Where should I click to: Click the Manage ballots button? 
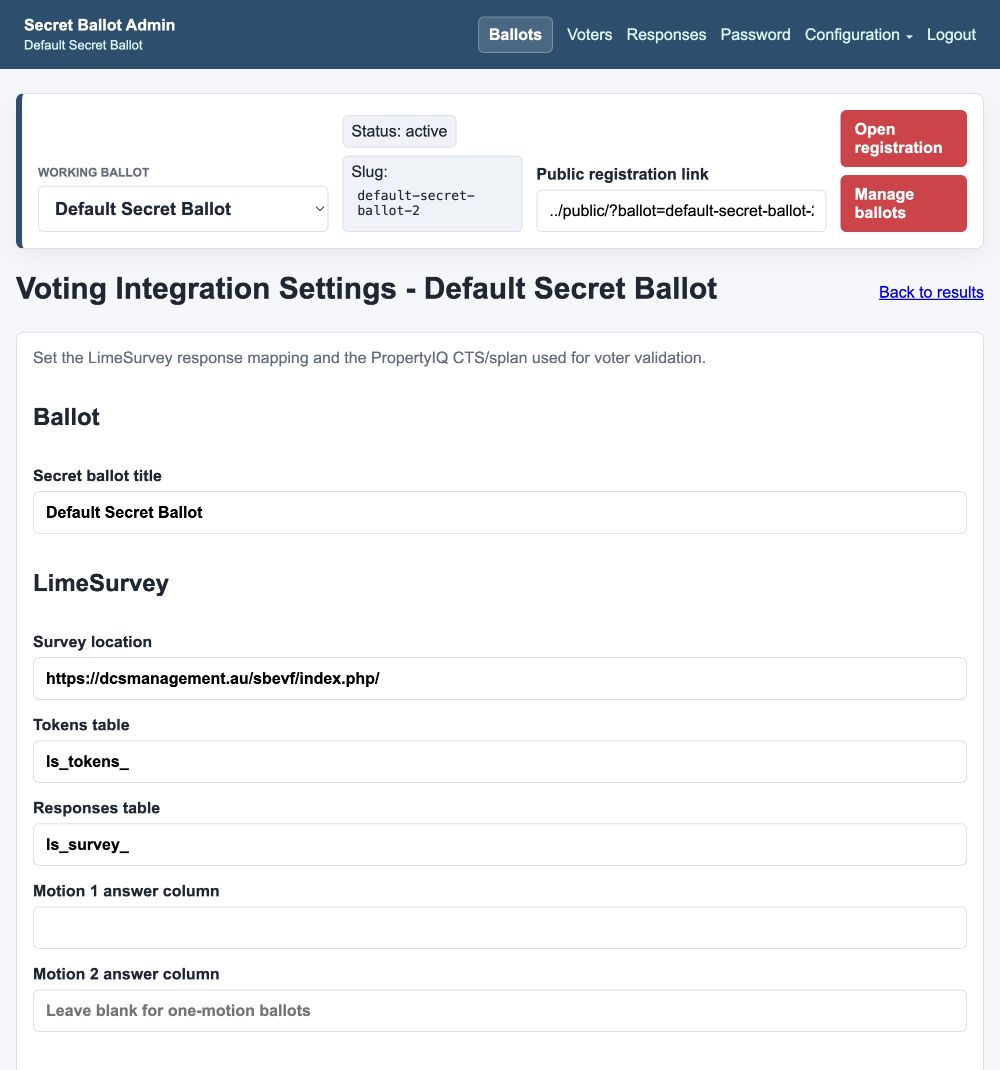point(902,203)
